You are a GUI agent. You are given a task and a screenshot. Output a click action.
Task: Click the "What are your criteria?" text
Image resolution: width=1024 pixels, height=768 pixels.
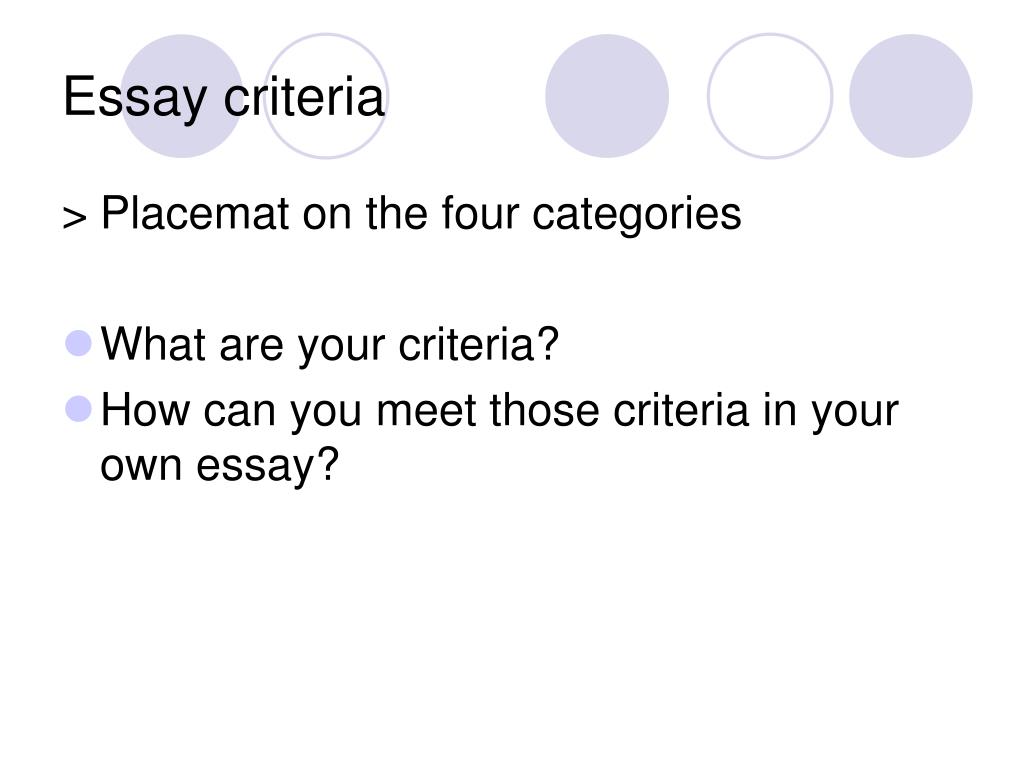(330, 345)
